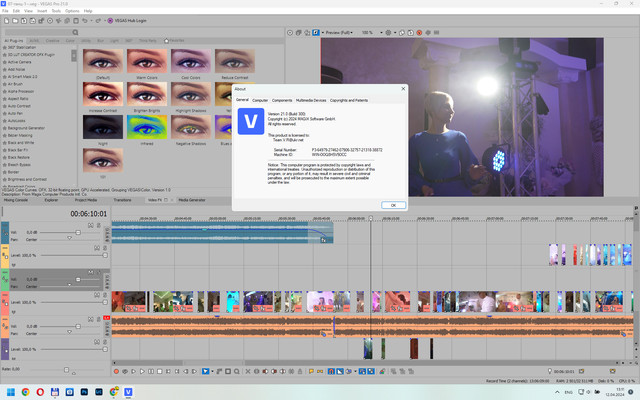Select the AI Smart Mask 2.0 plug-in
This screenshot has height=400, width=640.
[x=20, y=77]
